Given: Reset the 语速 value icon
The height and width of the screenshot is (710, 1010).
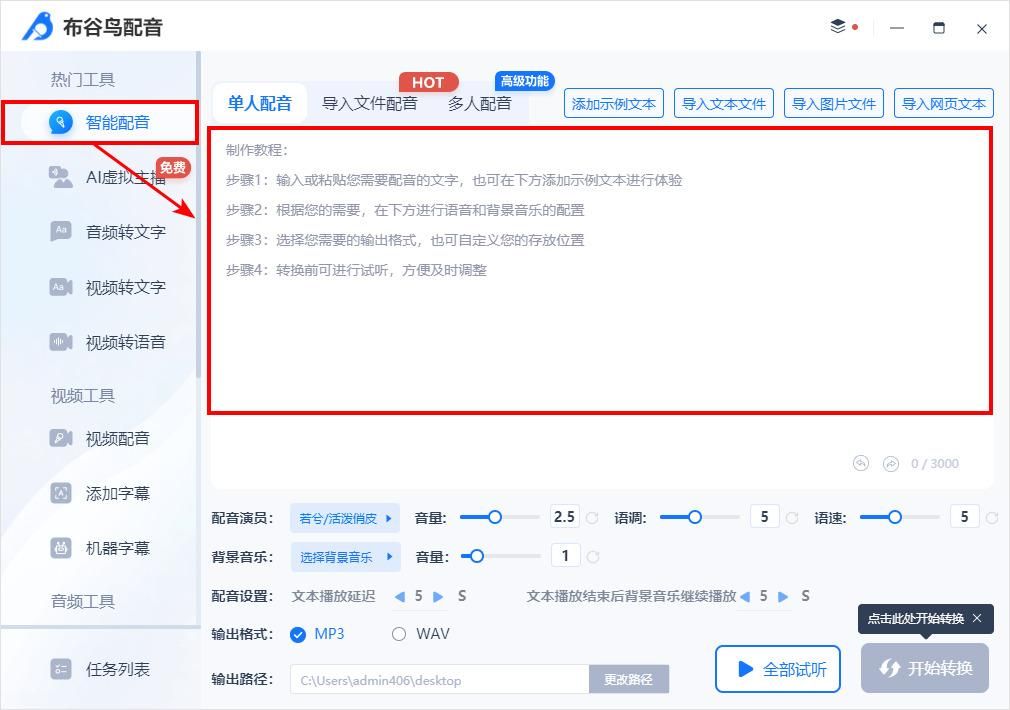Looking at the screenshot, I should [x=992, y=517].
